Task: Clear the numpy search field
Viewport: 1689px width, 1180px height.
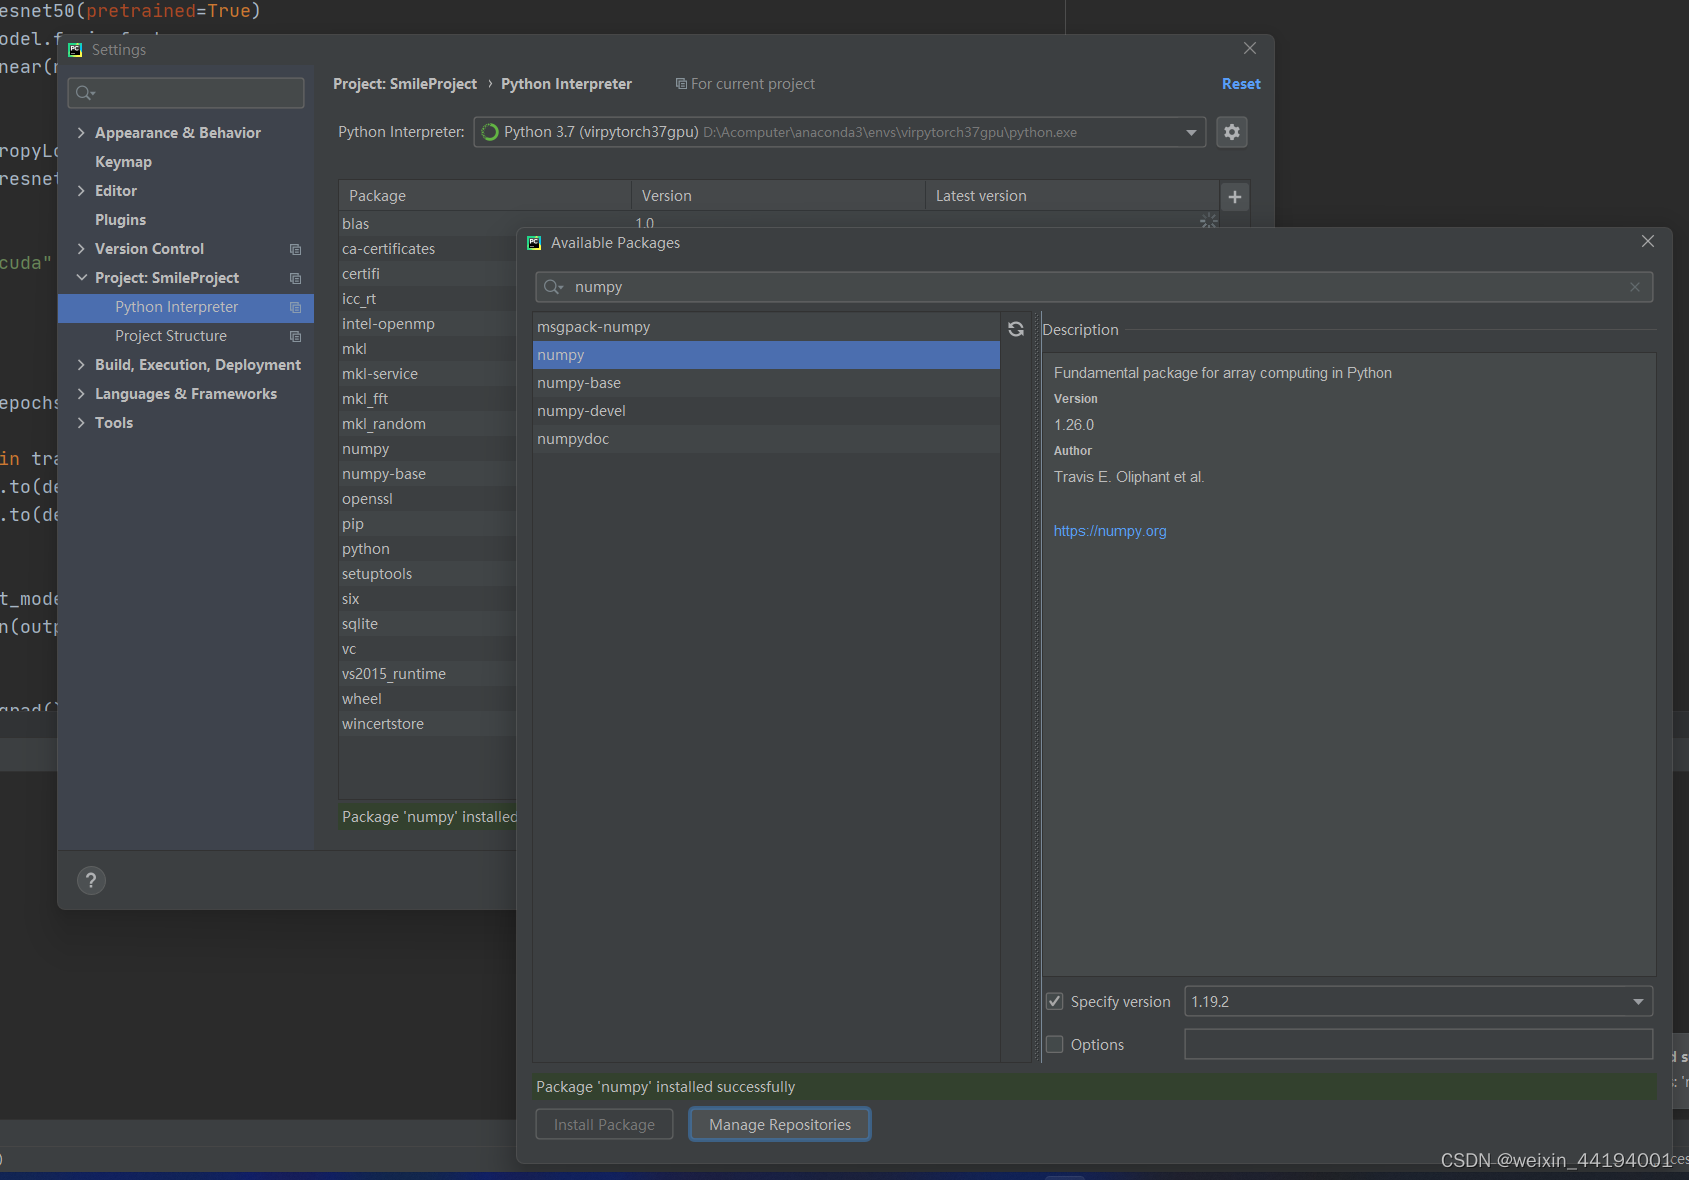Action: coord(1635,287)
